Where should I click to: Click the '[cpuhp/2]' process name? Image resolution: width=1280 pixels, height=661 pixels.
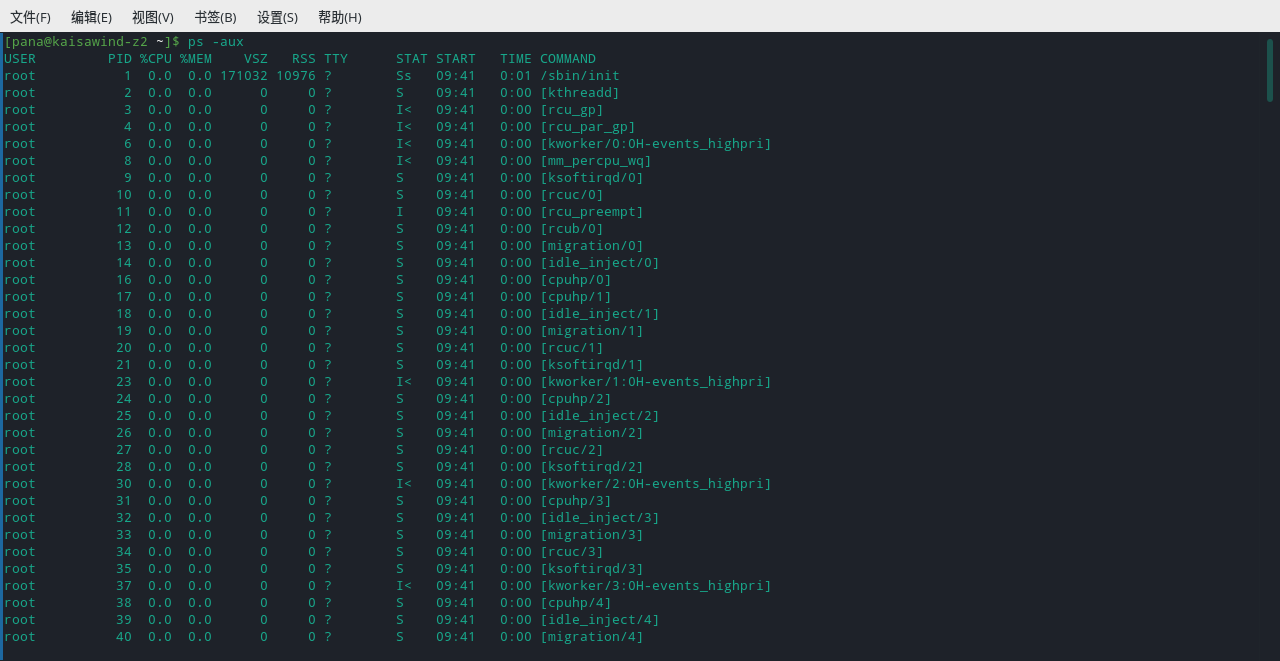(x=576, y=398)
